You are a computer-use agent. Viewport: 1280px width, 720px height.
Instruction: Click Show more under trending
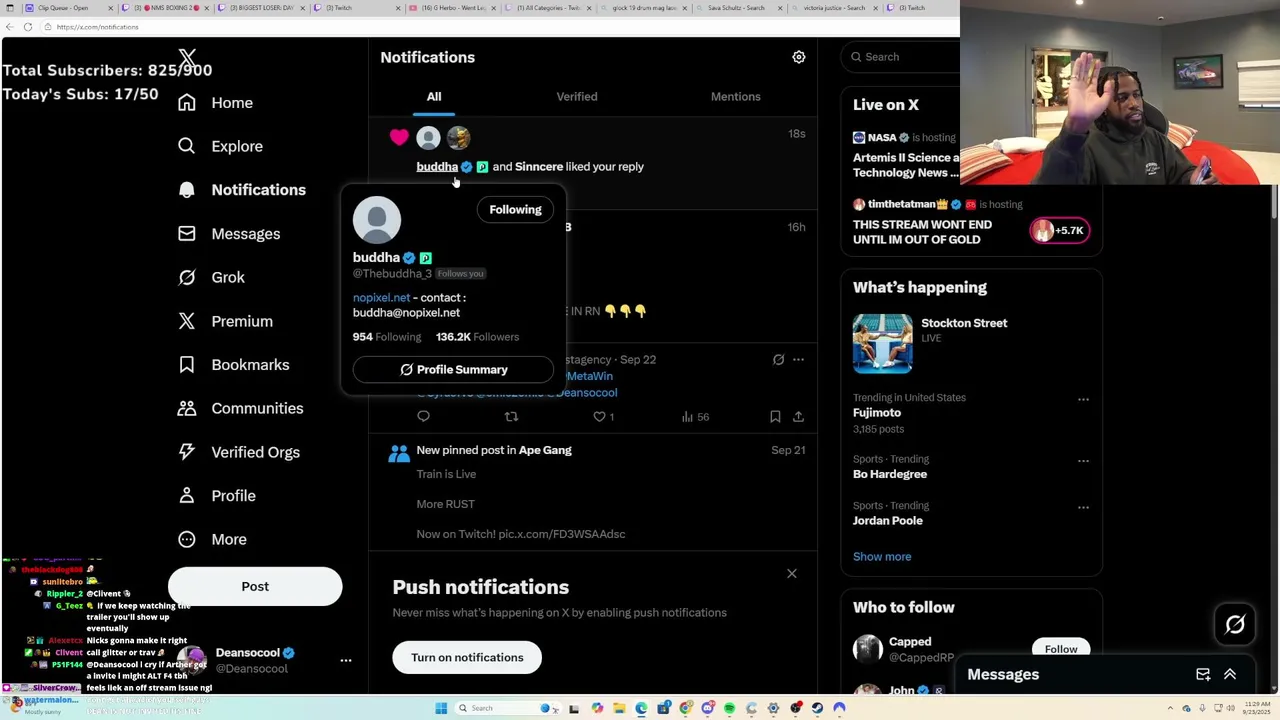pos(882,557)
